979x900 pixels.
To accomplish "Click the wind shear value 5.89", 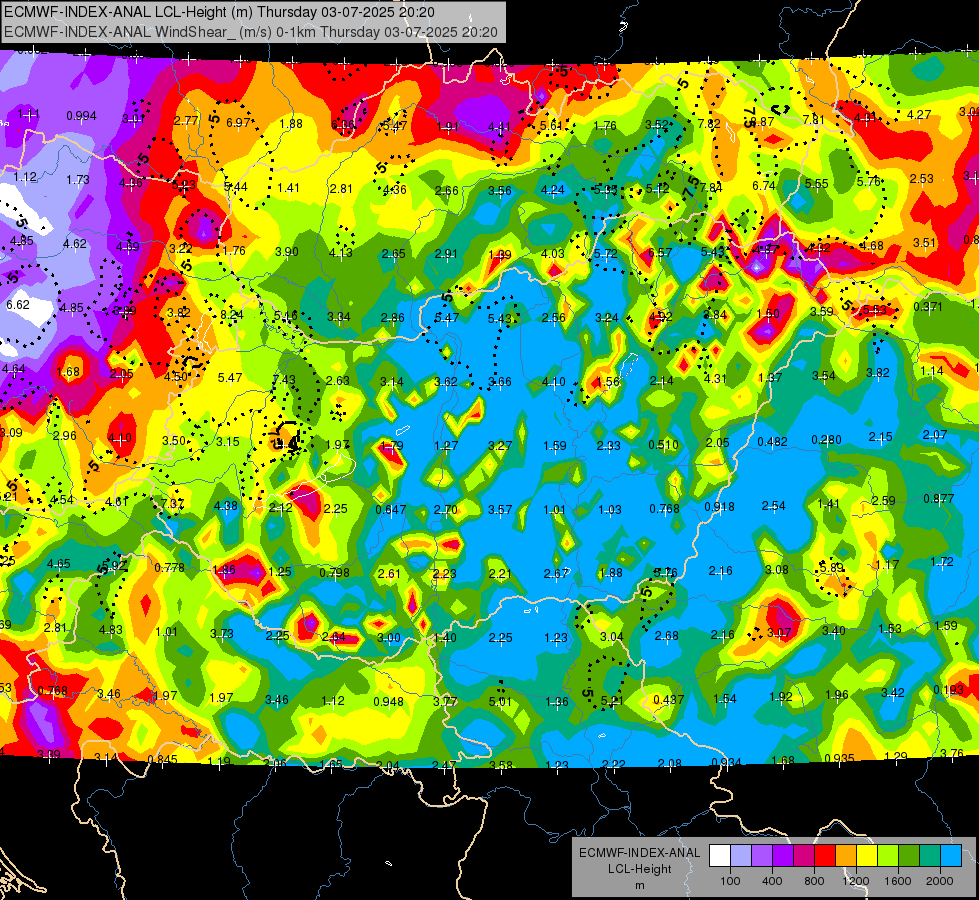I will point(832,568).
